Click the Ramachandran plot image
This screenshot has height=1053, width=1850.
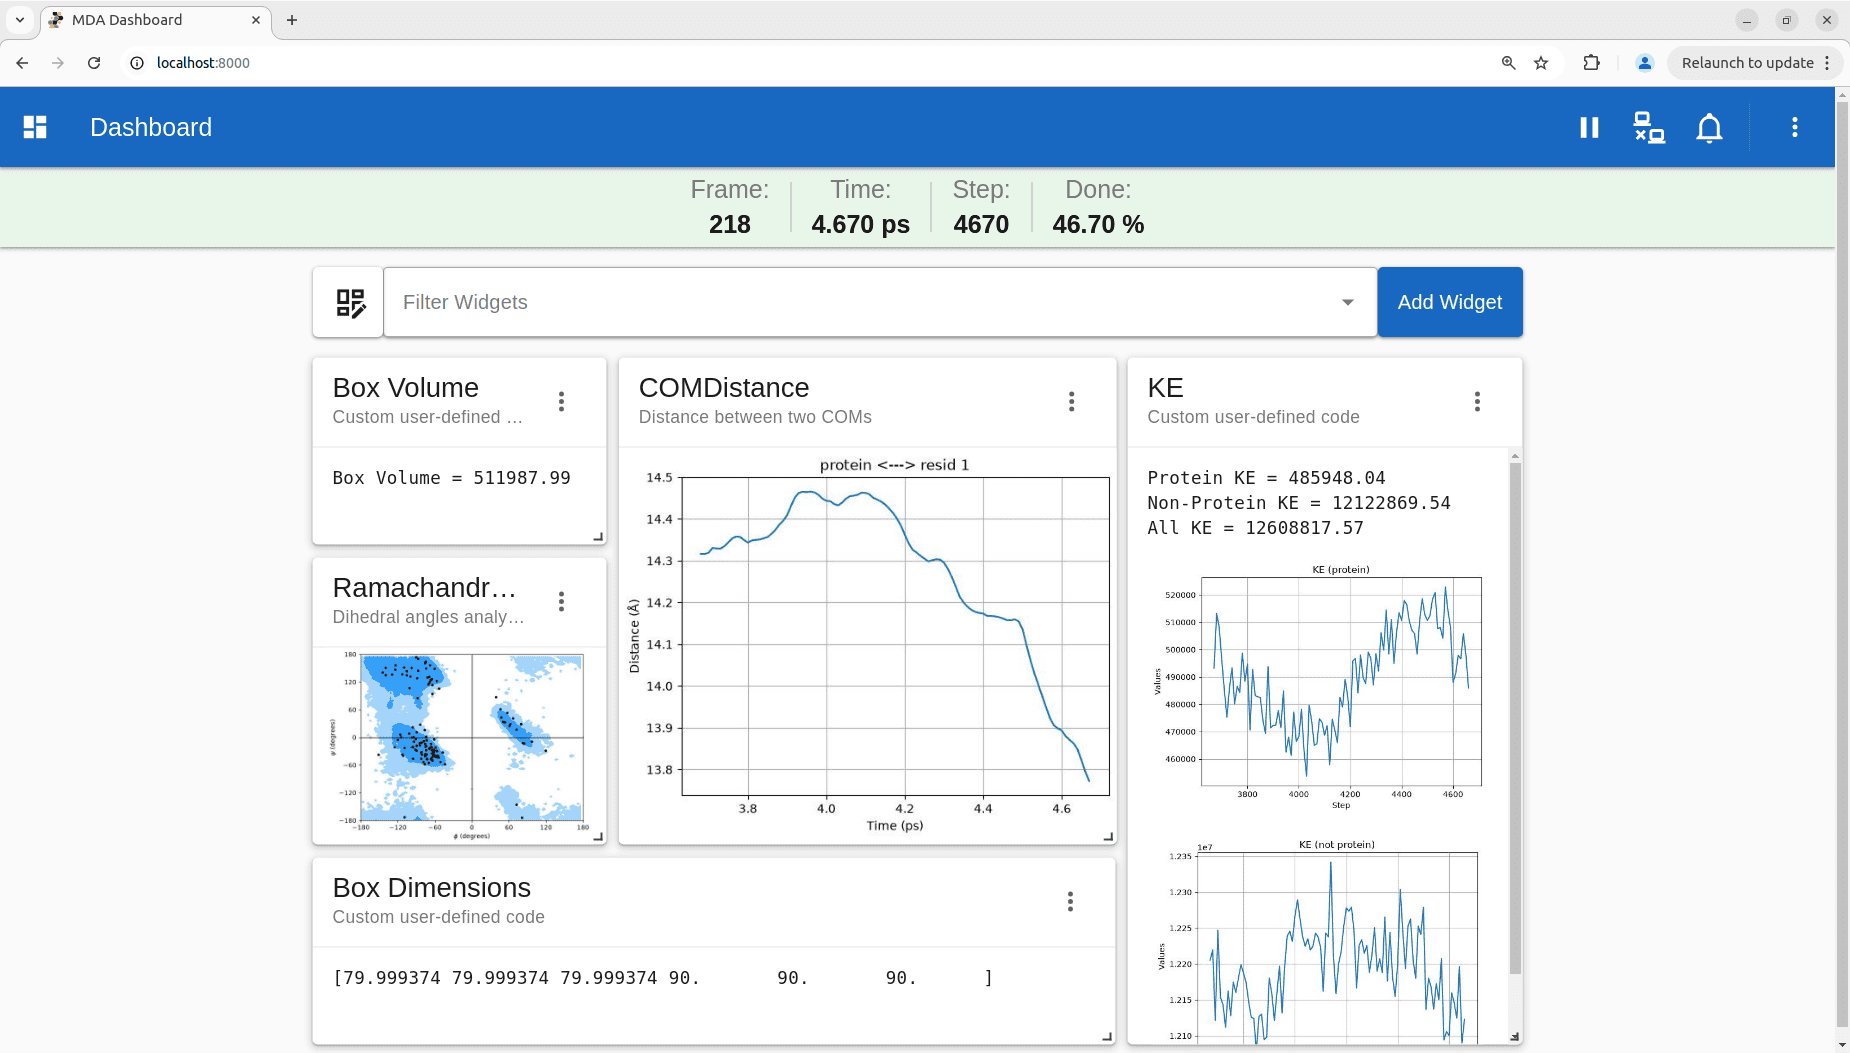tap(459, 745)
